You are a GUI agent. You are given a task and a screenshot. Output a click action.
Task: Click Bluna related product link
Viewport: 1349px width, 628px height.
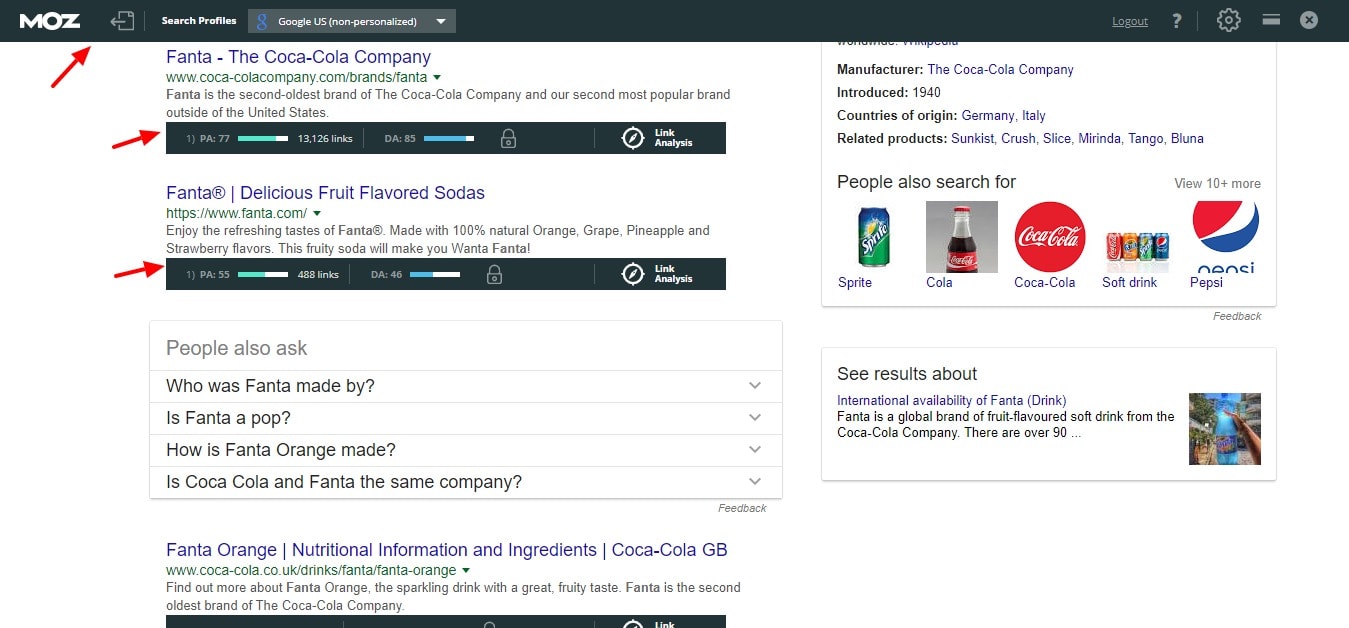point(1187,139)
